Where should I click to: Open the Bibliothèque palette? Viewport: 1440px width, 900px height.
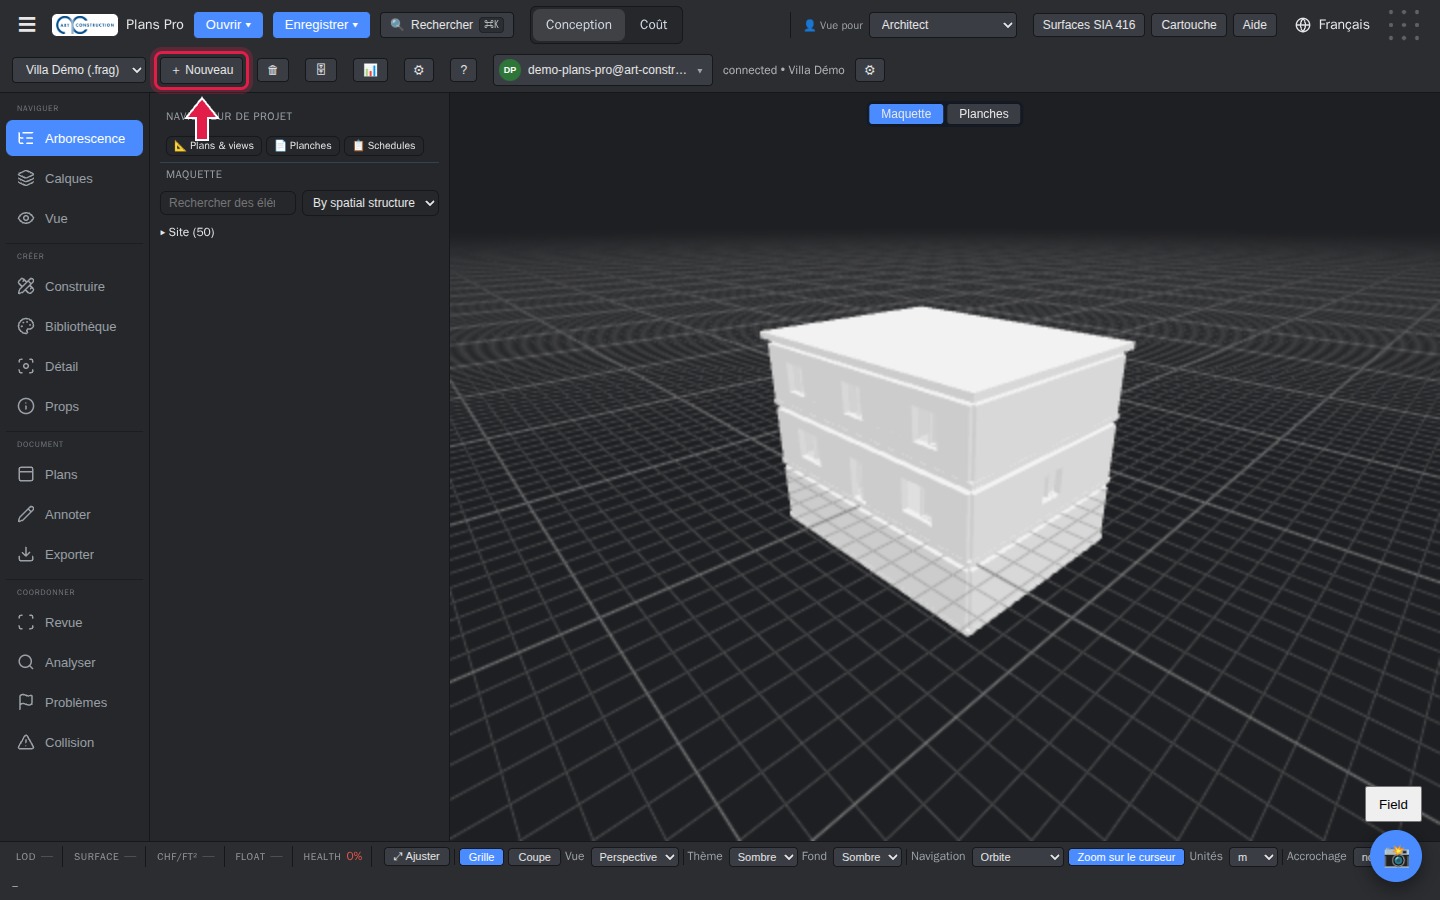coord(74,326)
